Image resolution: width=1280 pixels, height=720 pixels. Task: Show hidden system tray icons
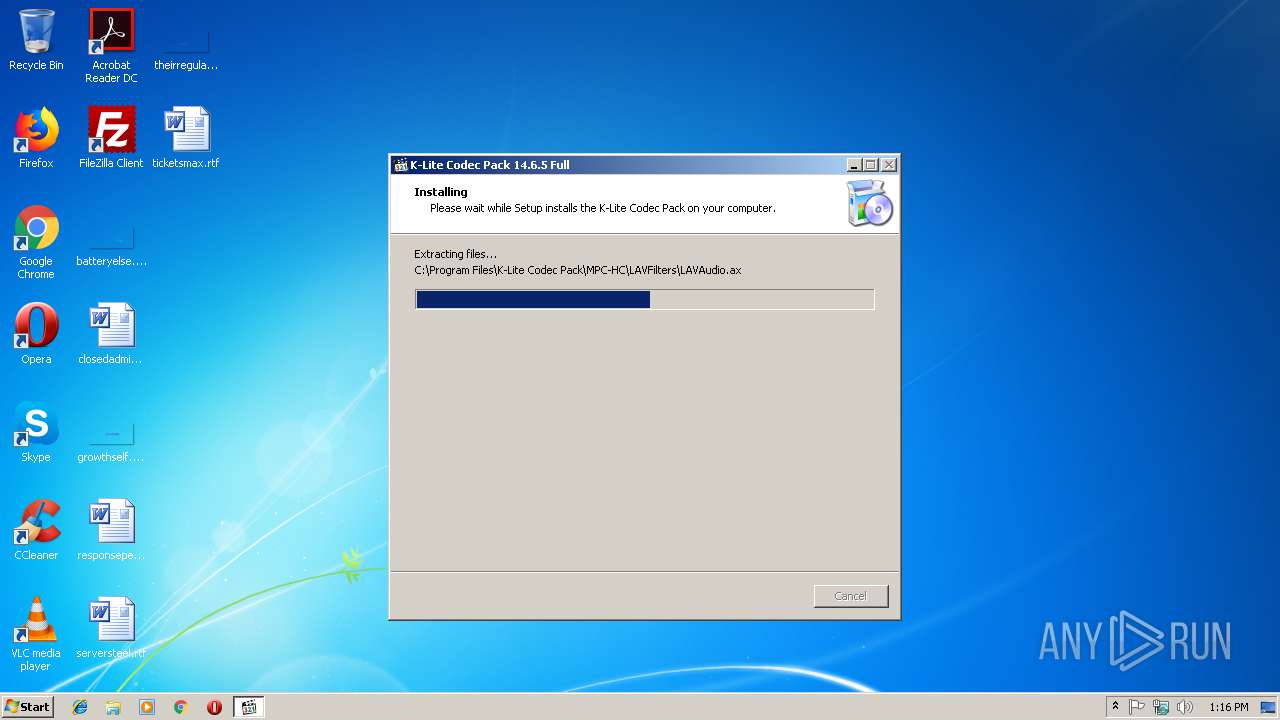pos(1115,707)
